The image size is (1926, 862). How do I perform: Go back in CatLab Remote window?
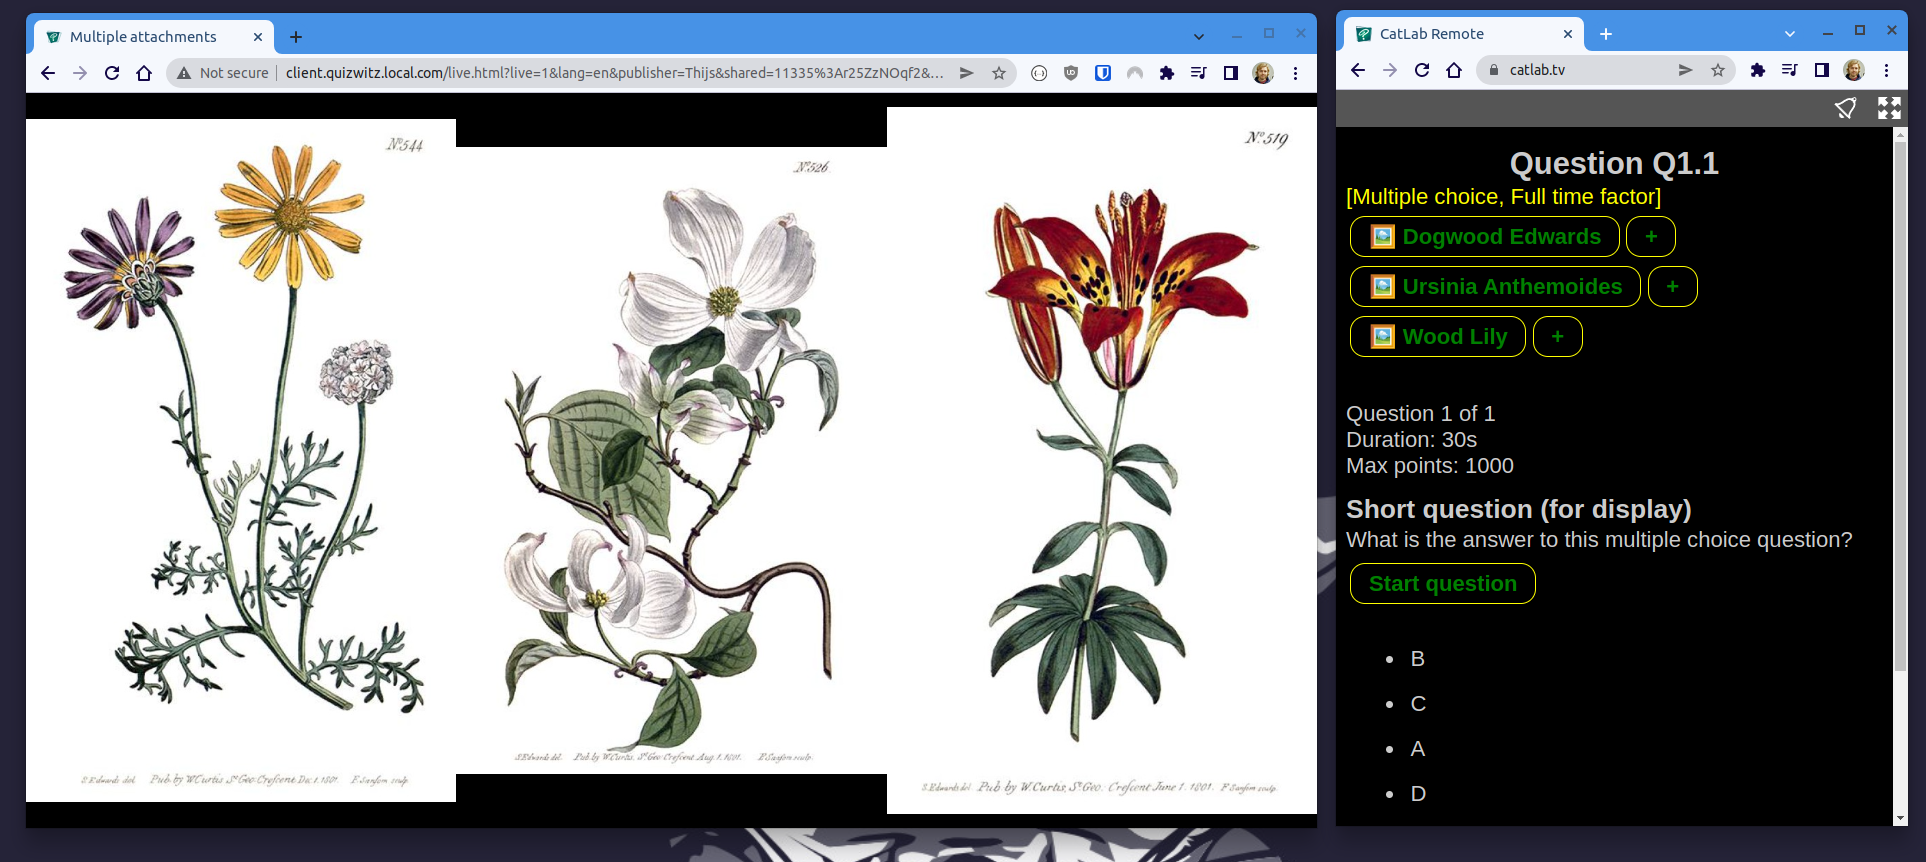point(1358,70)
